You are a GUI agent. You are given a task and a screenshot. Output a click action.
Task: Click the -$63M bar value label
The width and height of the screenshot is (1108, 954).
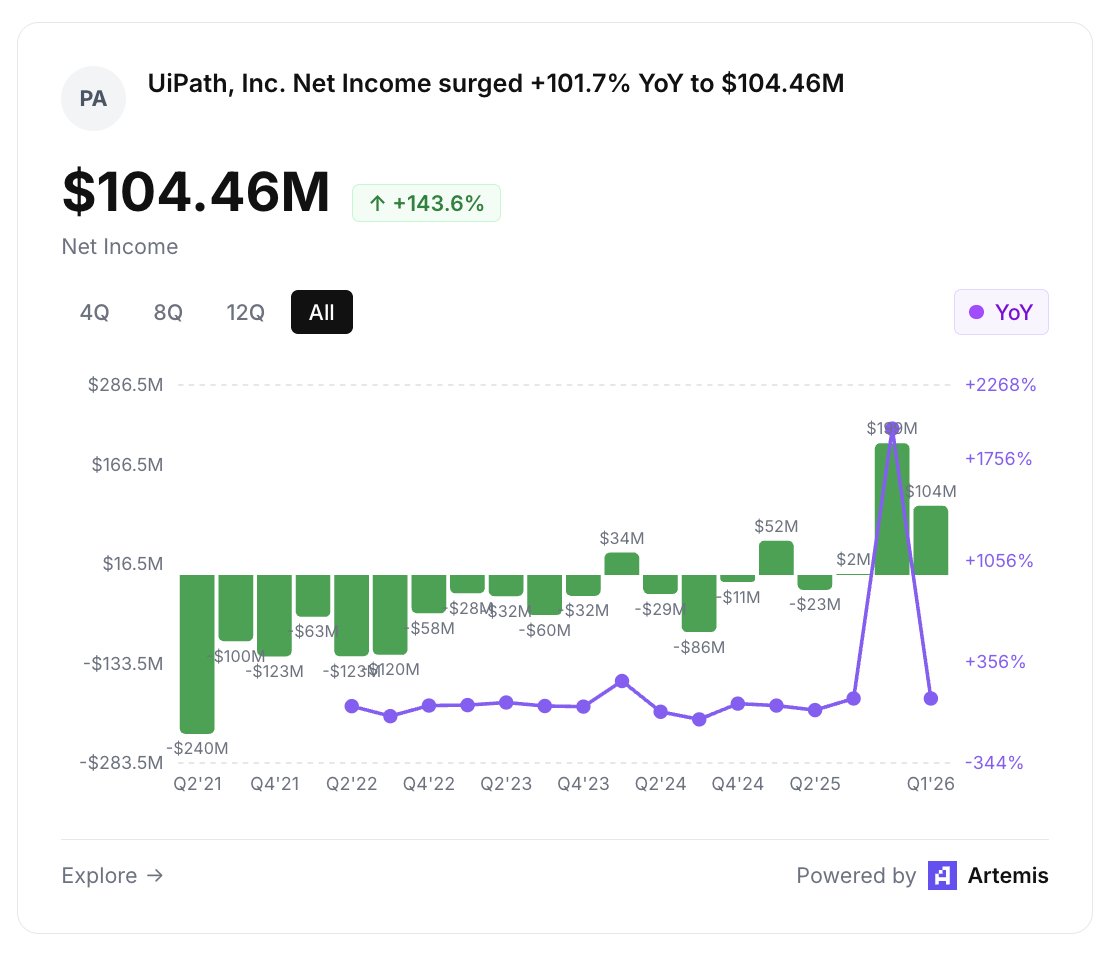[x=314, y=631]
